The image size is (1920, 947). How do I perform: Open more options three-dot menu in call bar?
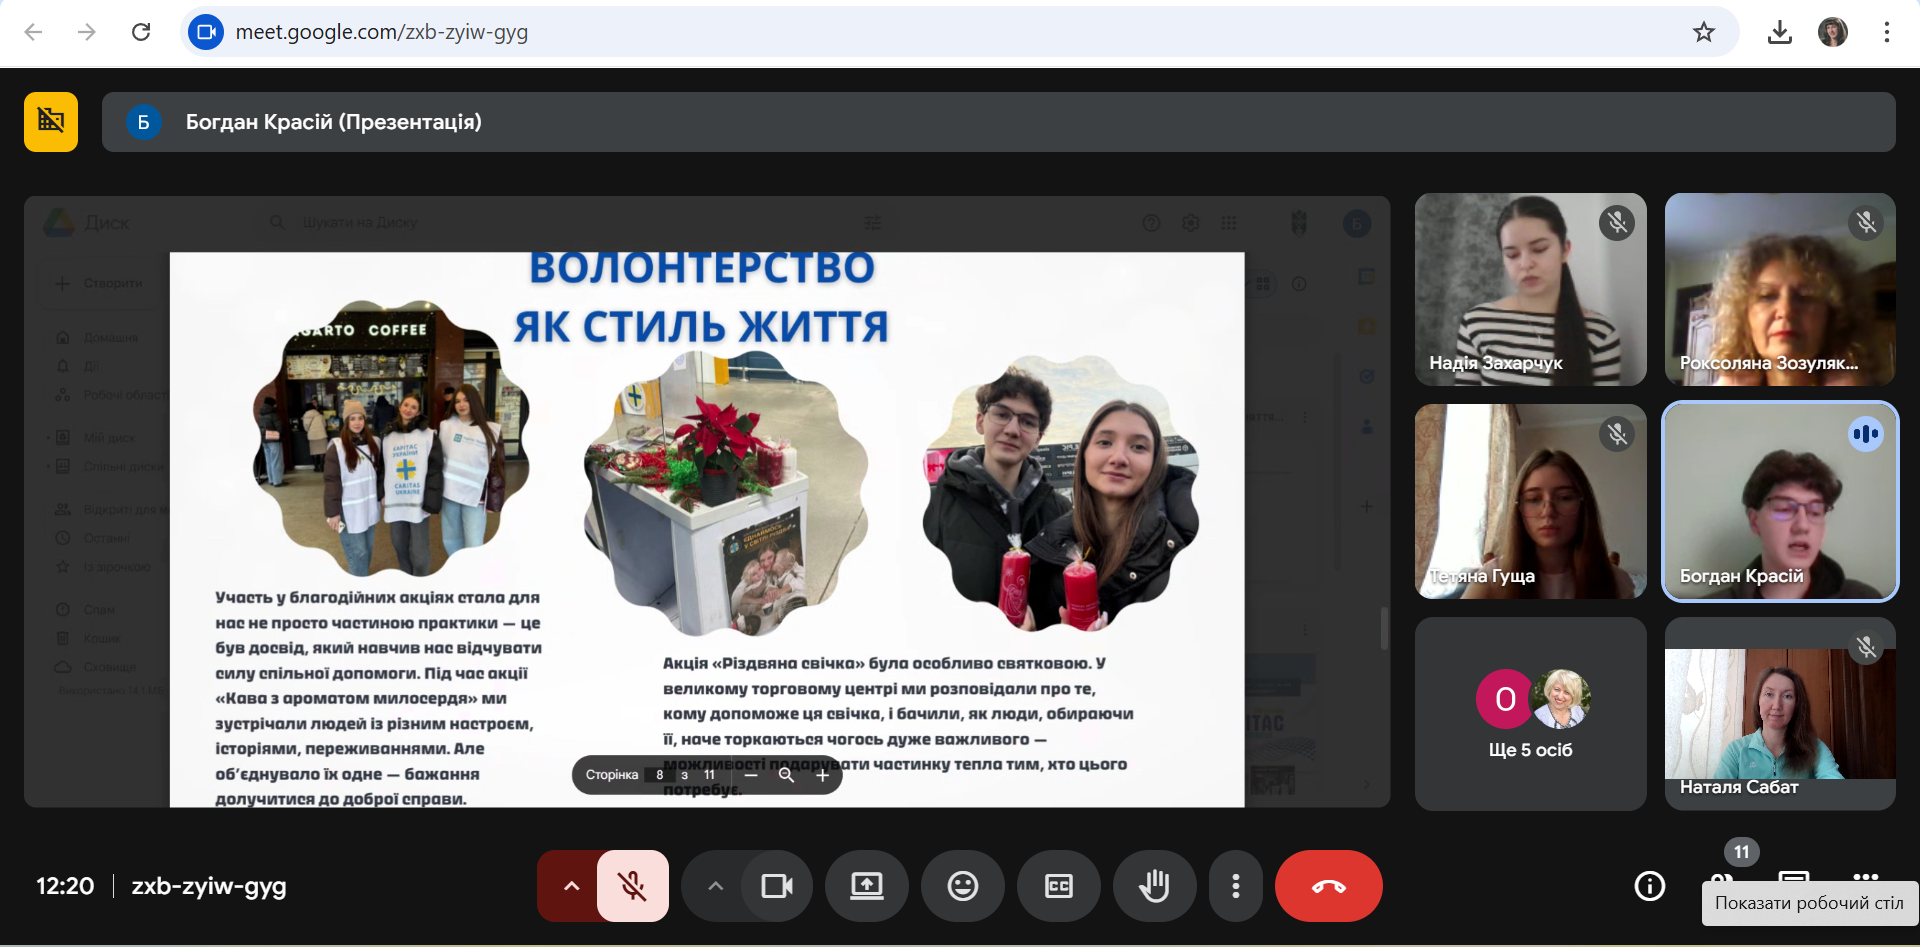(1236, 886)
